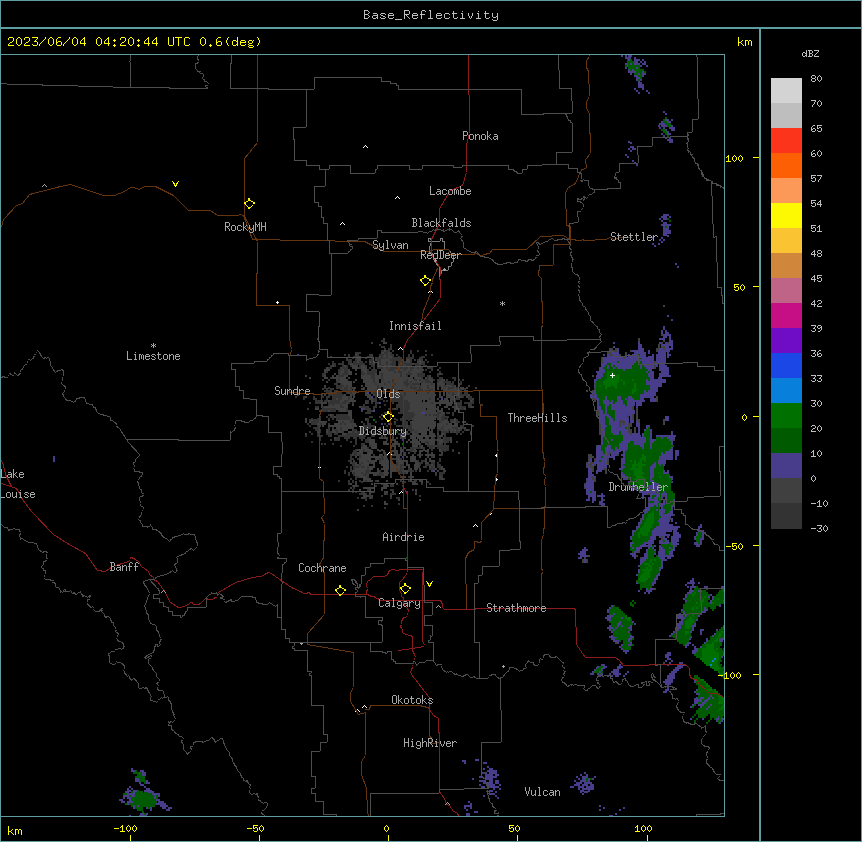Image resolution: width=862 pixels, height=842 pixels.
Task: Select the Didsbury label
Action: pyautogui.click(x=382, y=431)
